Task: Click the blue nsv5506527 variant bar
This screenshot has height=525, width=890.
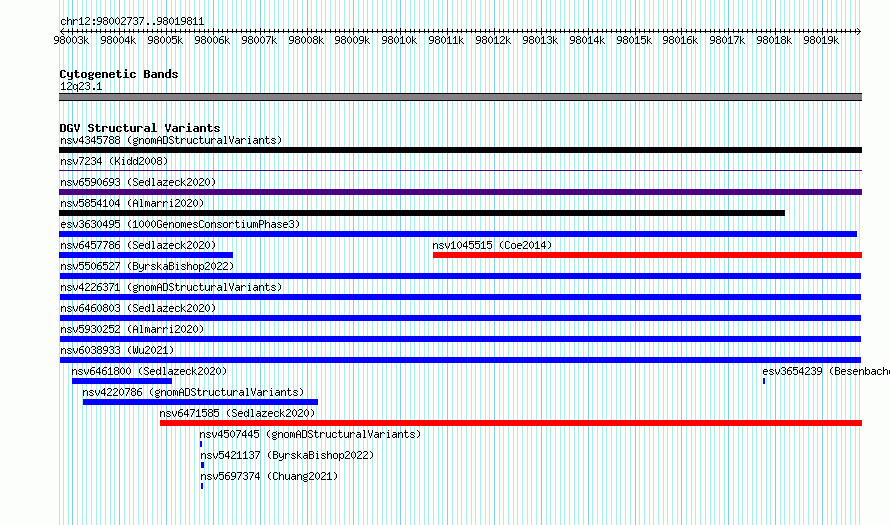Action: [x=460, y=276]
